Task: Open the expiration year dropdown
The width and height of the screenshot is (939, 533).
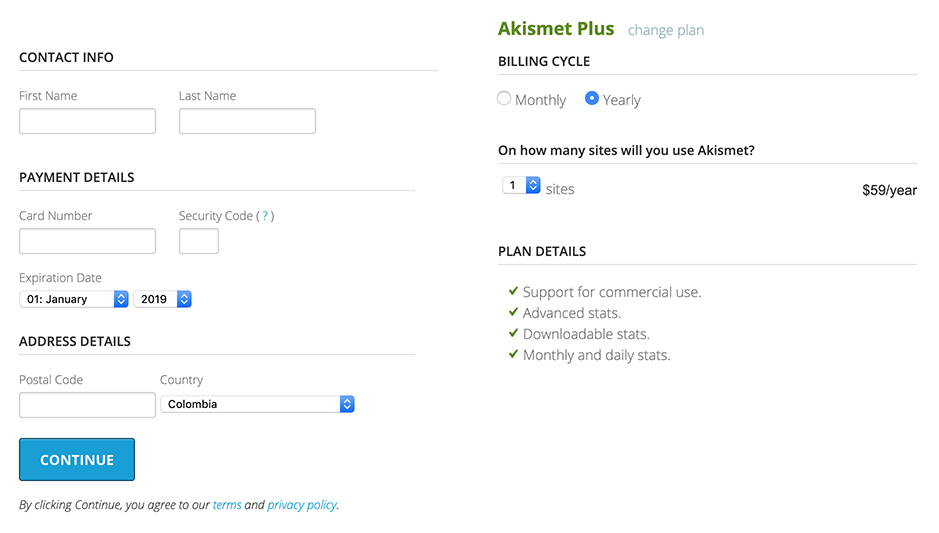Action: click(x=162, y=299)
